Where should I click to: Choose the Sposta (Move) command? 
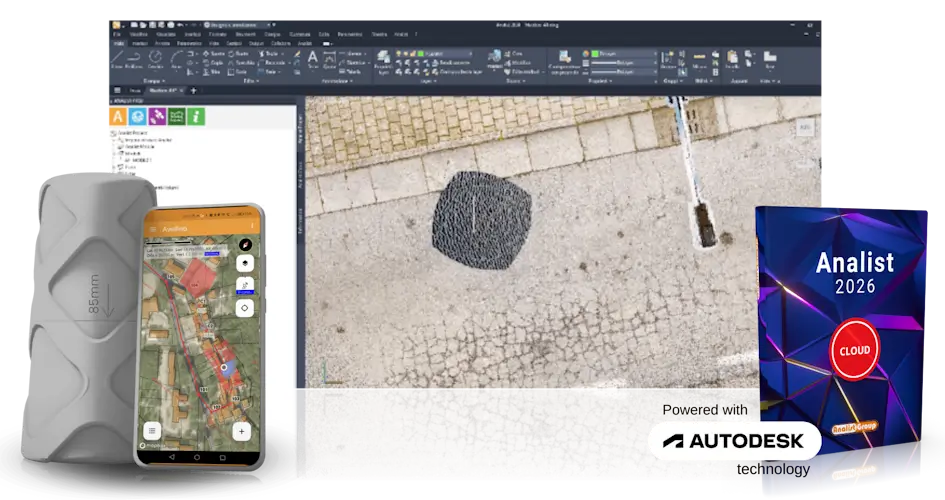pos(213,54)
